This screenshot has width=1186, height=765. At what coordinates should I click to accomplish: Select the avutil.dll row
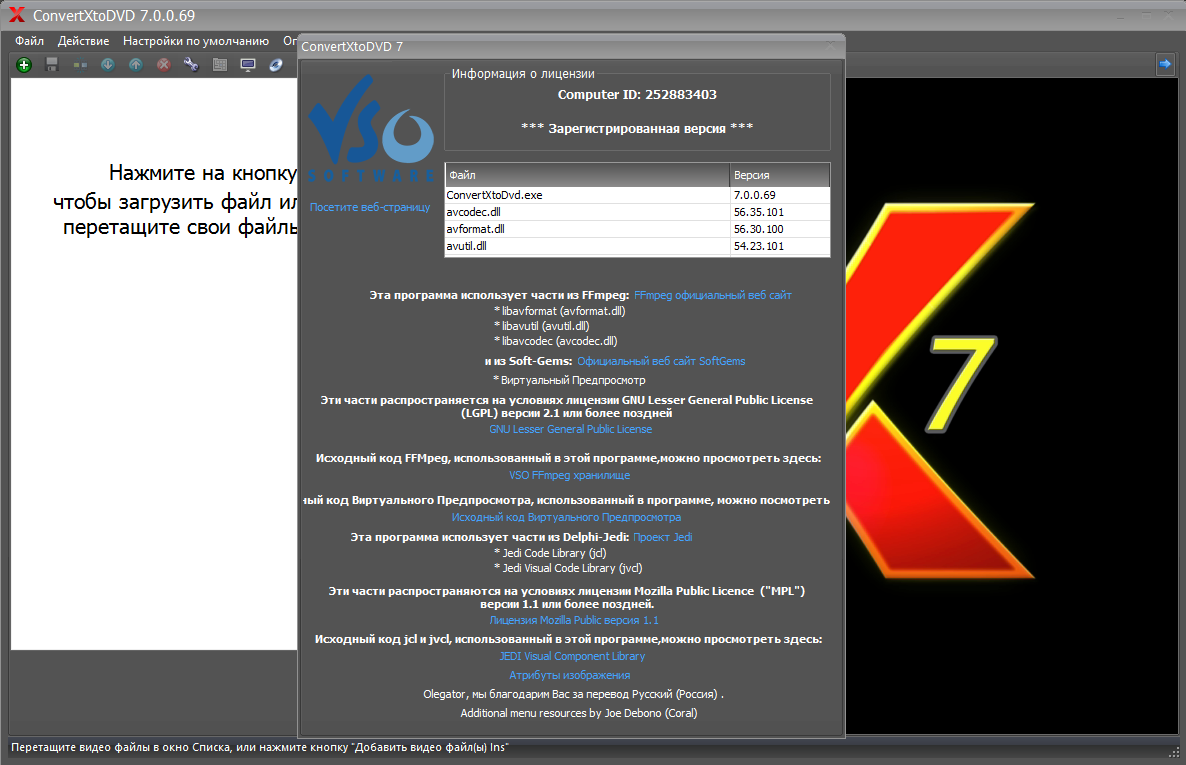[637, 246]
